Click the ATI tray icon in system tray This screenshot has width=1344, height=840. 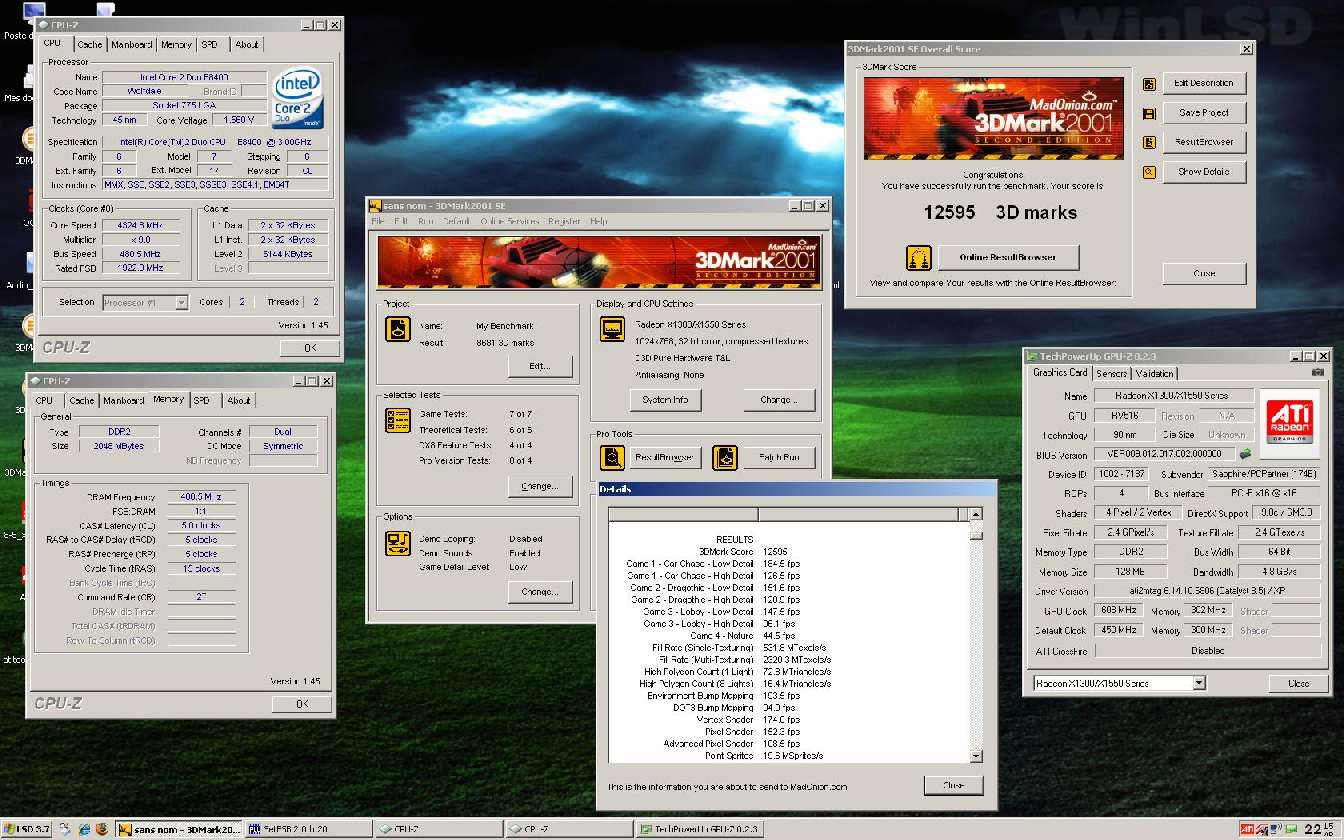[x=1248, y=829]
